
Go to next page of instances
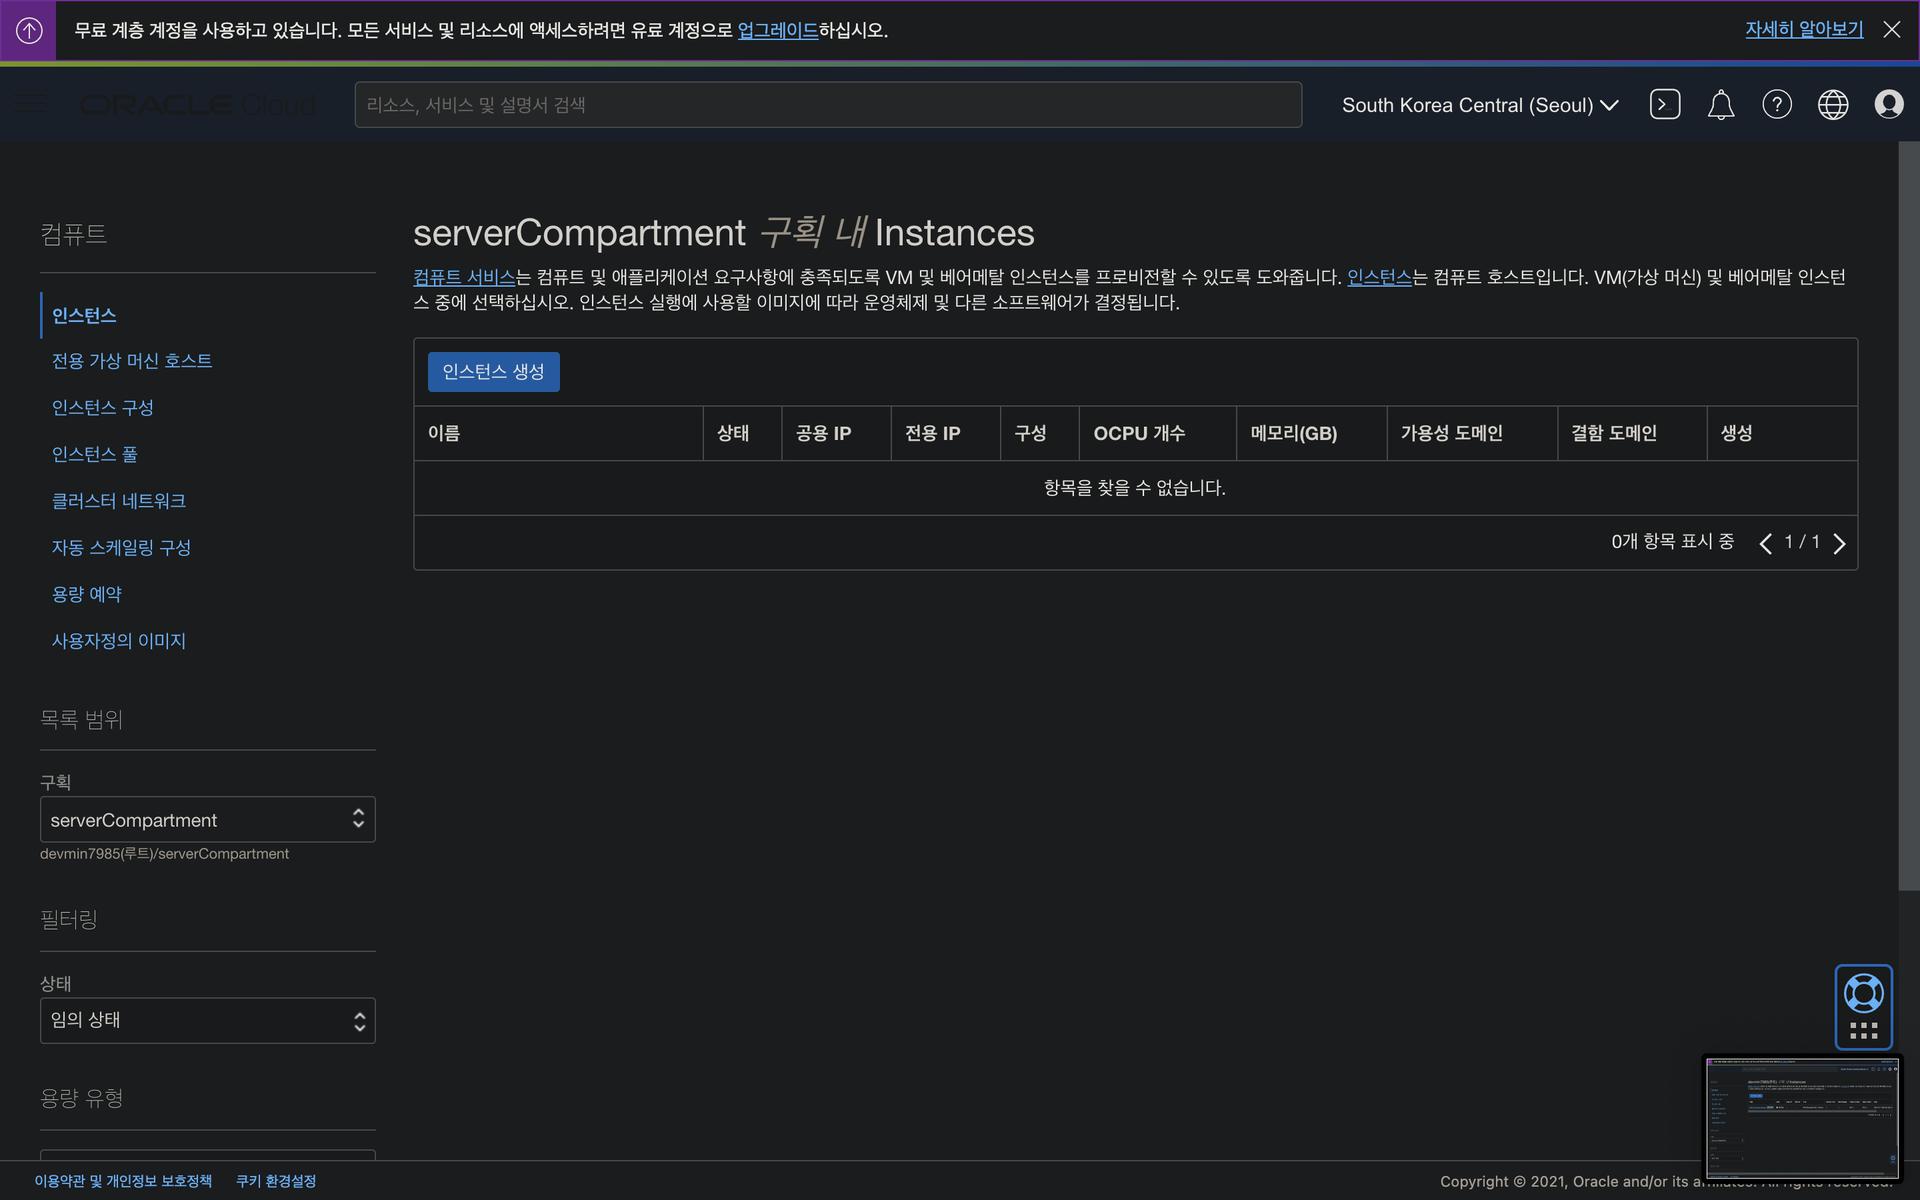coord(1839,543)
